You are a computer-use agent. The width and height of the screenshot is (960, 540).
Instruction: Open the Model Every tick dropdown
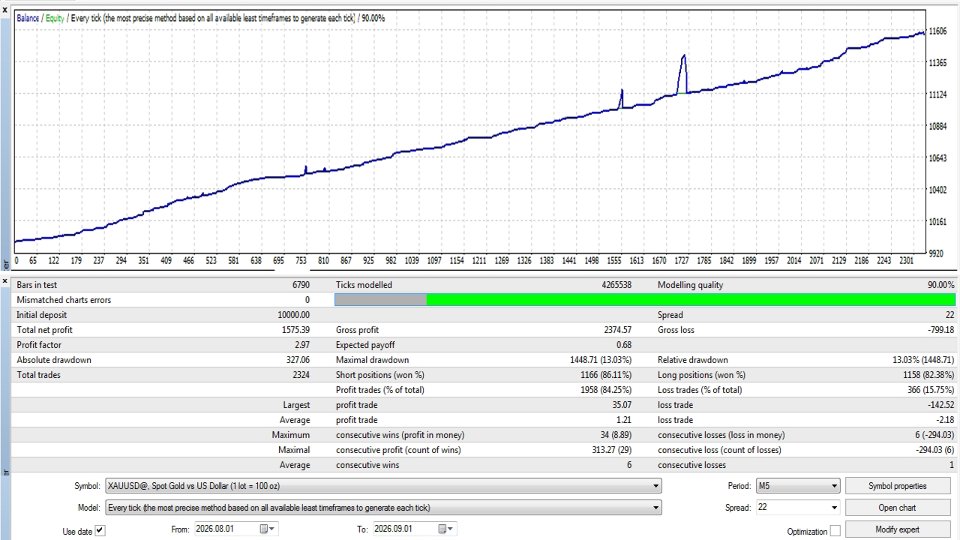pos(656,508)
